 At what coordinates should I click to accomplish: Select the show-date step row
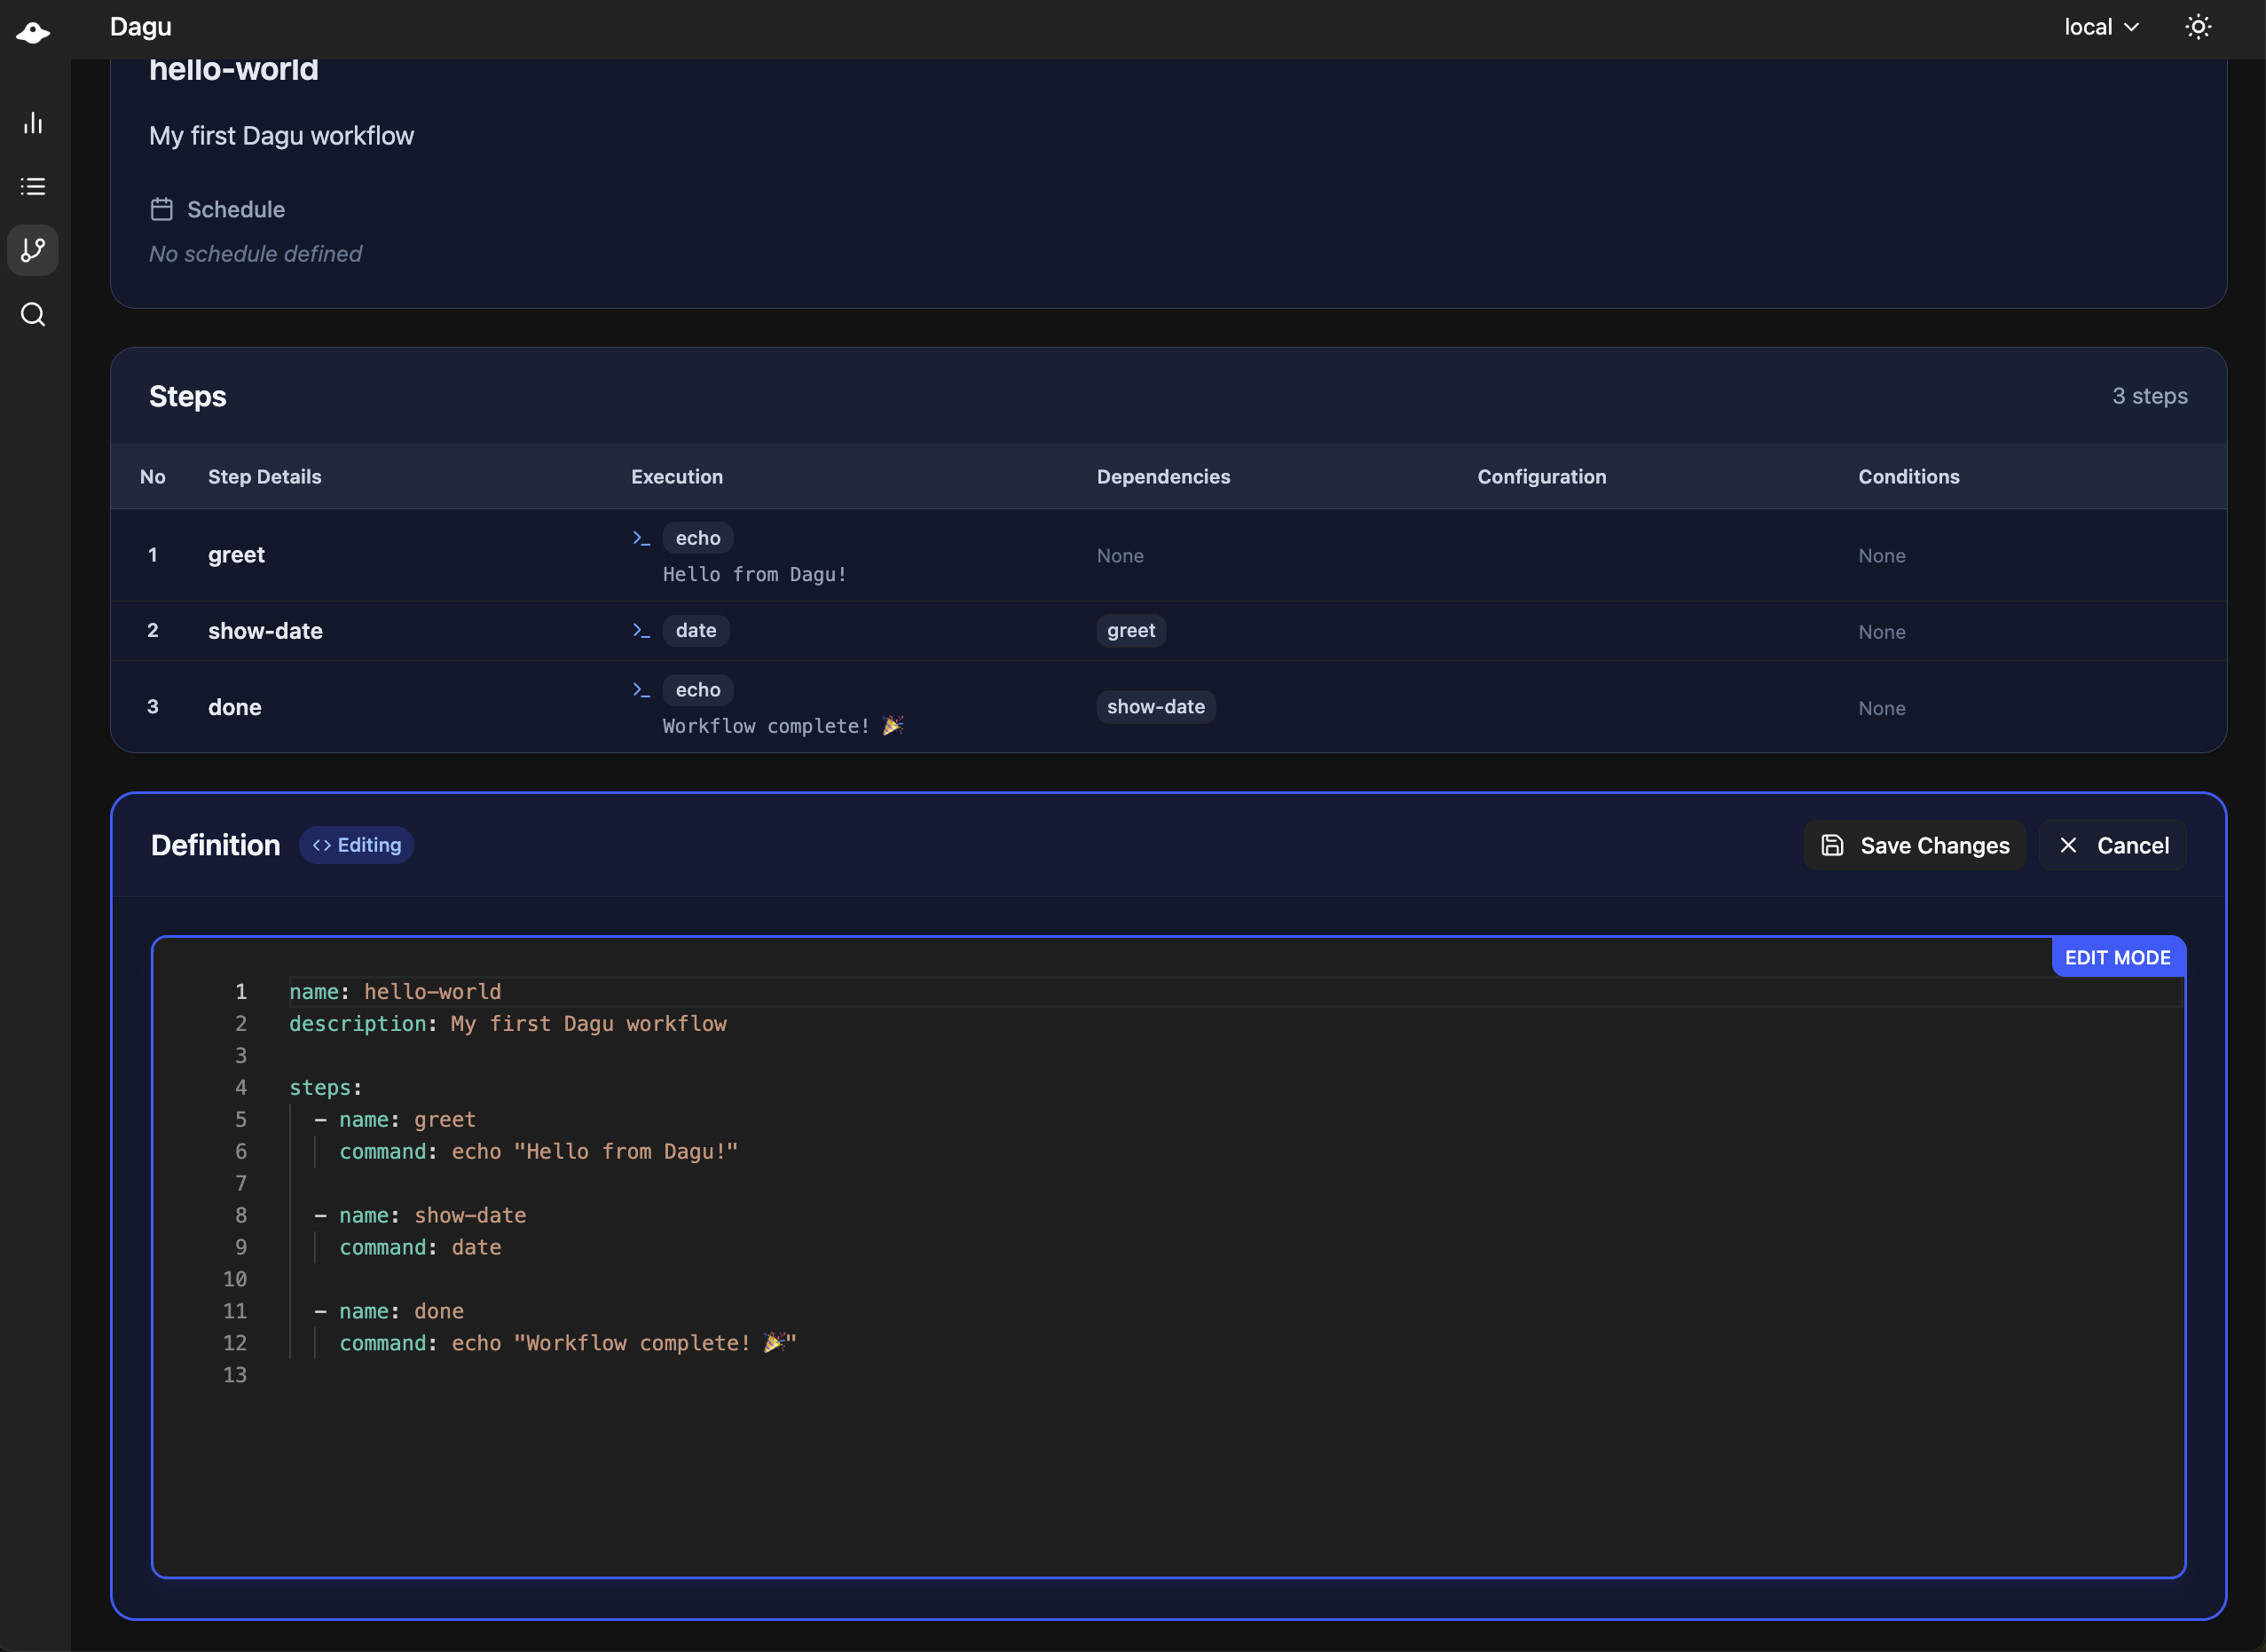pos(265,631)
